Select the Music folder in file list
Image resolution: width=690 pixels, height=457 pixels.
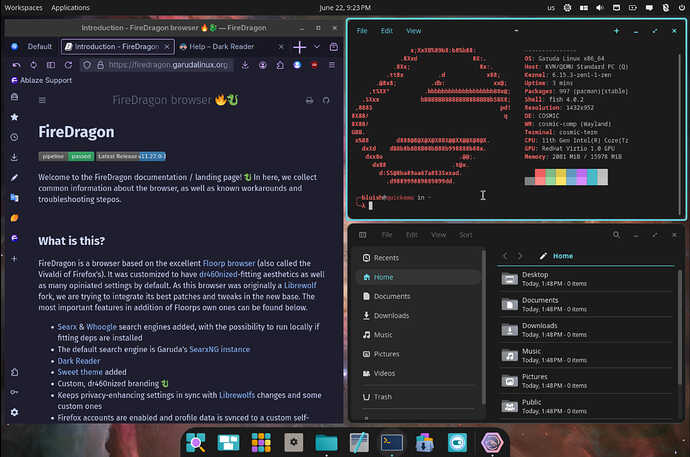point(586,355)
